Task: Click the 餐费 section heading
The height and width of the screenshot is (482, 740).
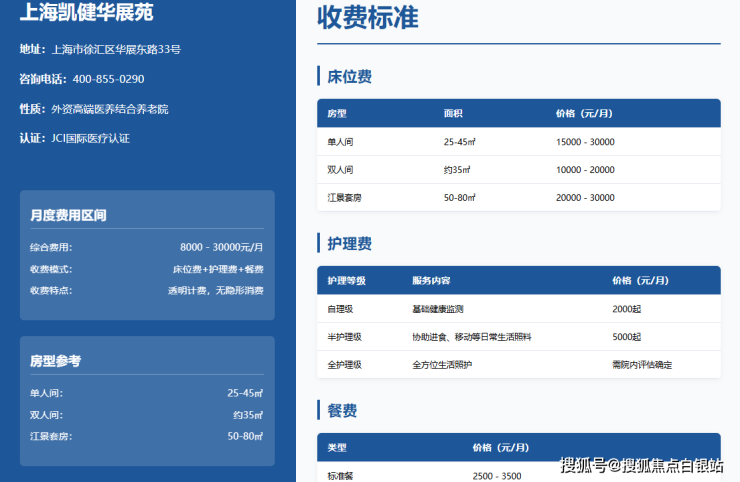Action: click(x=342, y=411)
